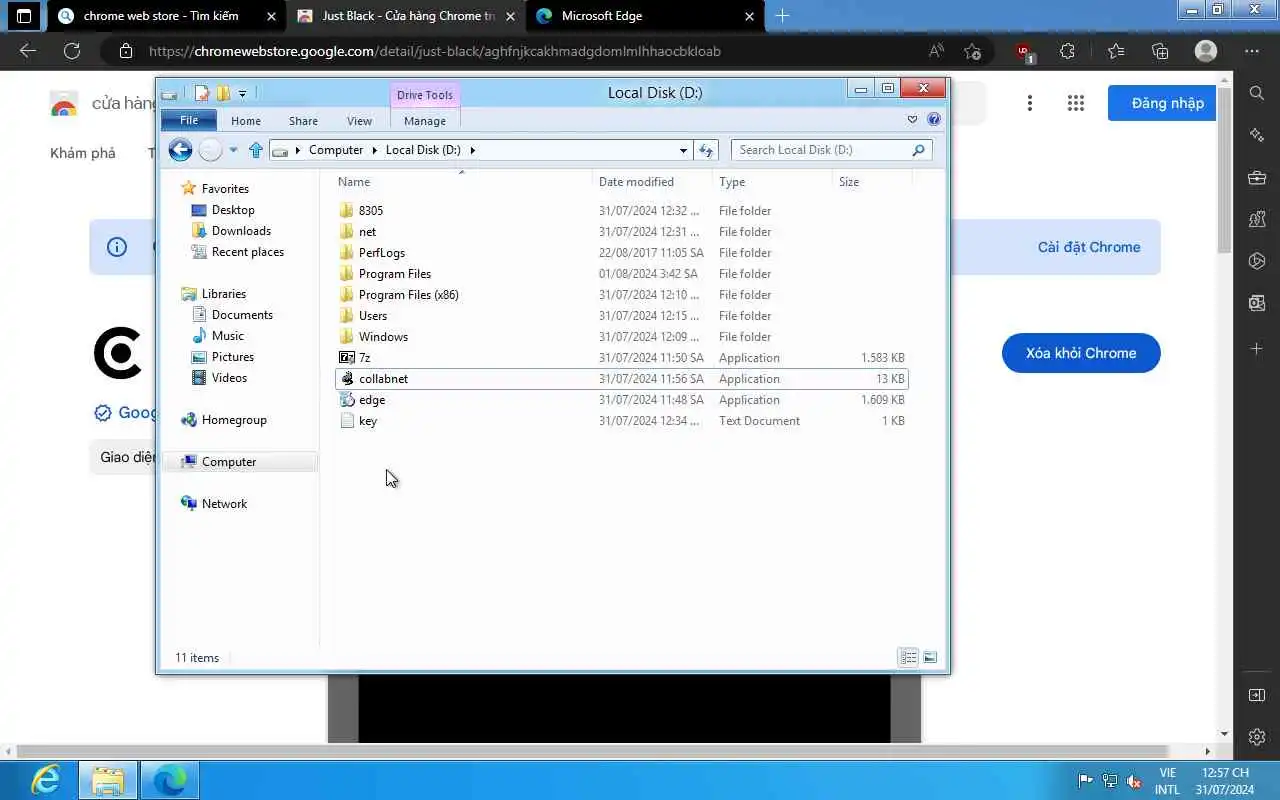
Task: Add page to favorites star icon
Action: click(972, 51)
